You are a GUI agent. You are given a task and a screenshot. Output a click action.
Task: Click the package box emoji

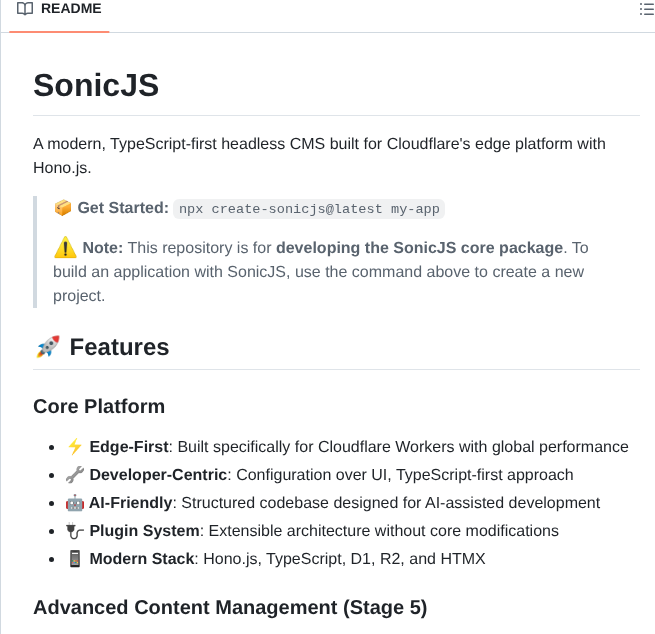tap(63, 208)
